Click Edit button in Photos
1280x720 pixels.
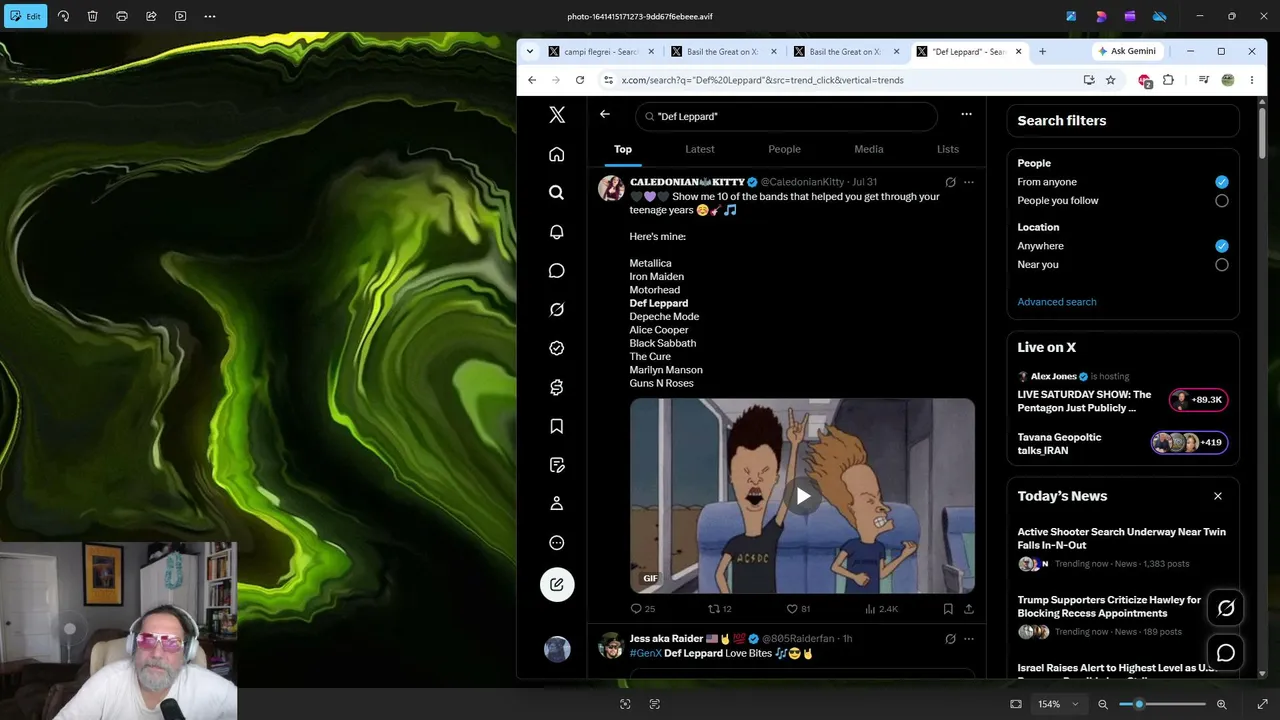point(25,16)
